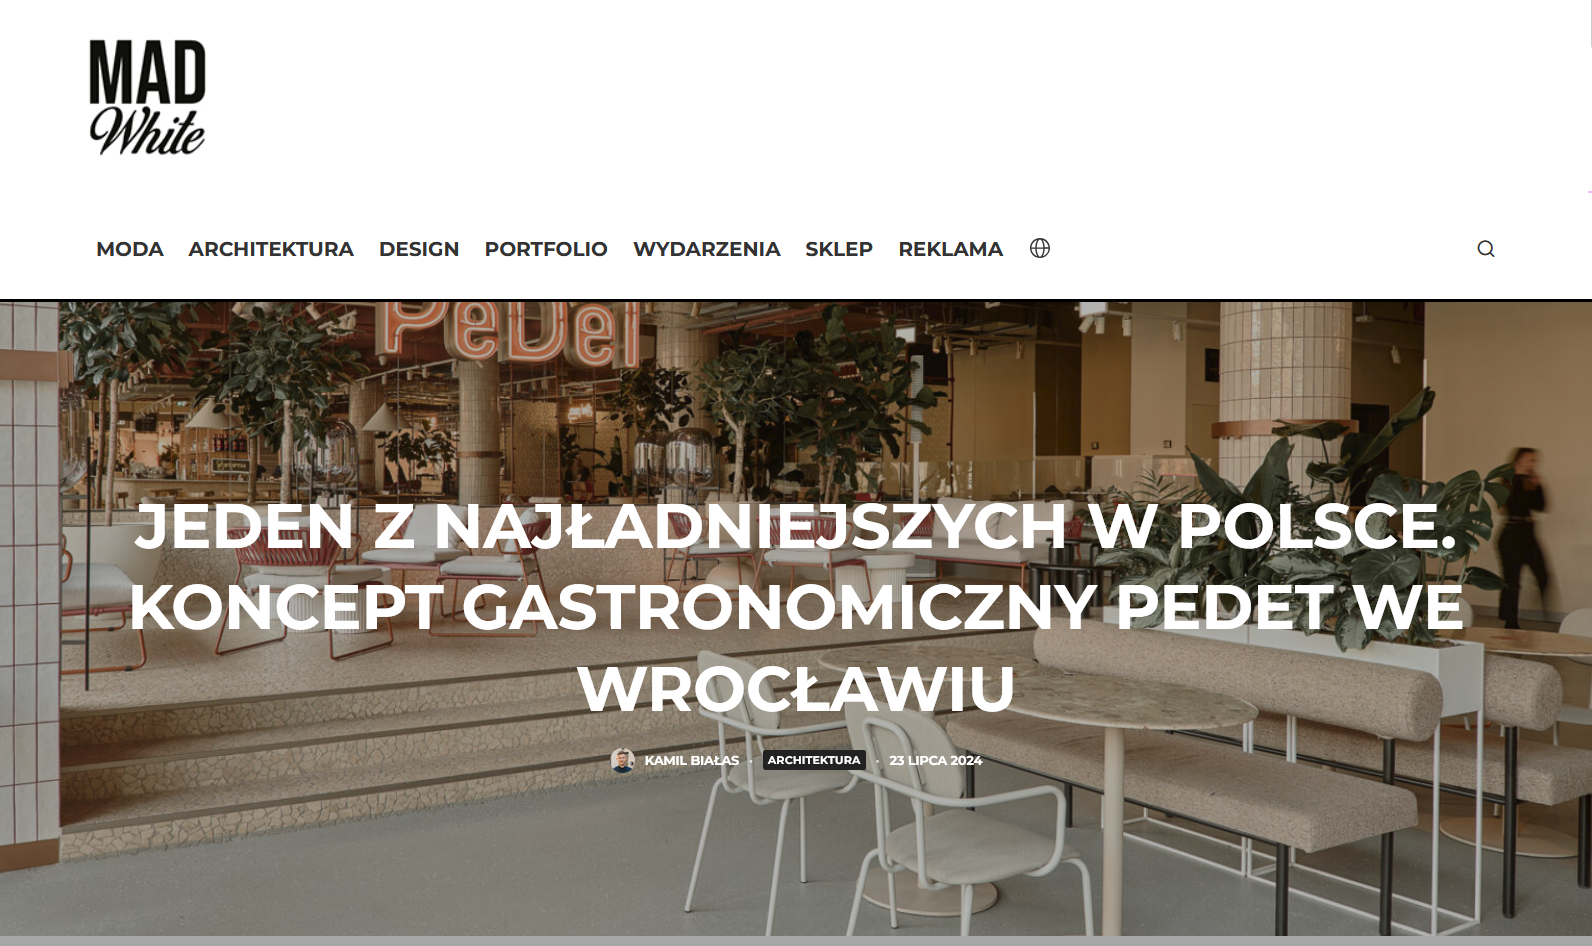Open the Pedet we Wrocławiu article headline
Image resolution: width=1592 pixels, height=946 pixels.
pos(796,607)
